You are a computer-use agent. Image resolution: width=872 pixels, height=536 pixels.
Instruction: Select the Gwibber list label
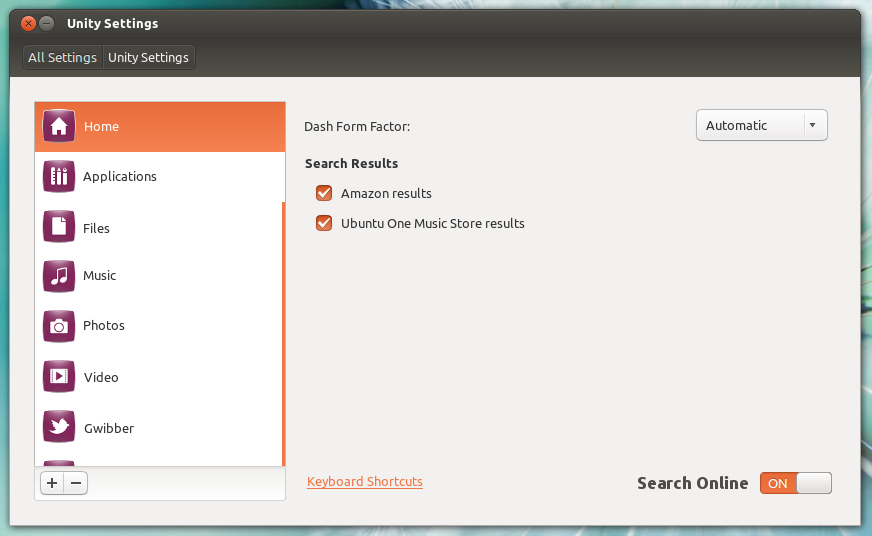pyautogui.click(x=109, y=428)
